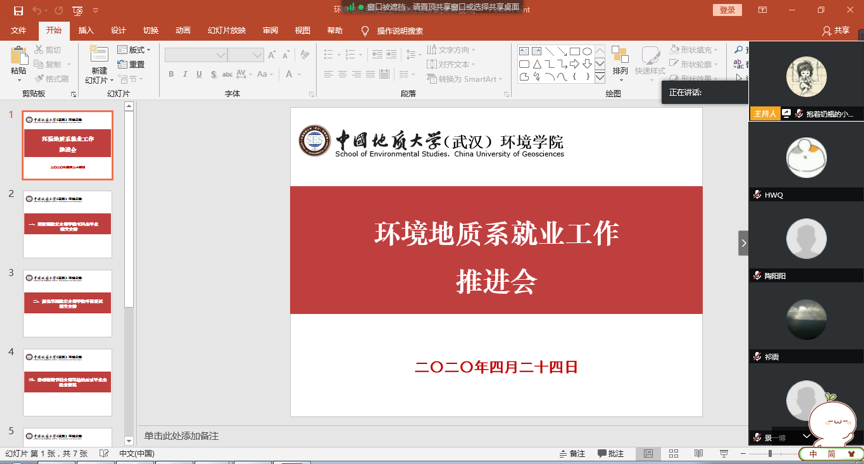Viewport: 864px width, 464px height.
Task: Toggle italic text formatting
Action: click(x=185, y=74)
